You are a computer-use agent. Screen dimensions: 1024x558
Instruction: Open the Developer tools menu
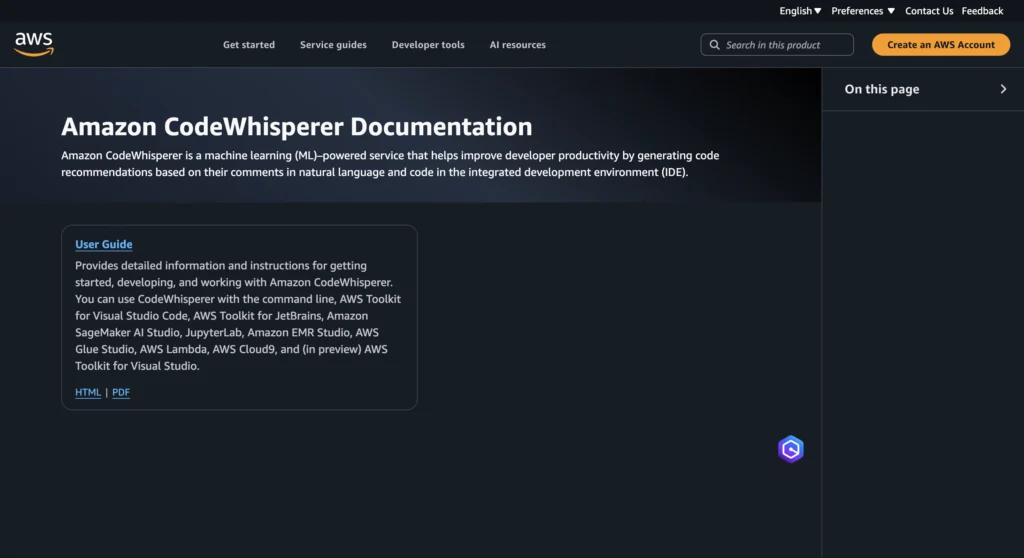(x=428, y=44)
